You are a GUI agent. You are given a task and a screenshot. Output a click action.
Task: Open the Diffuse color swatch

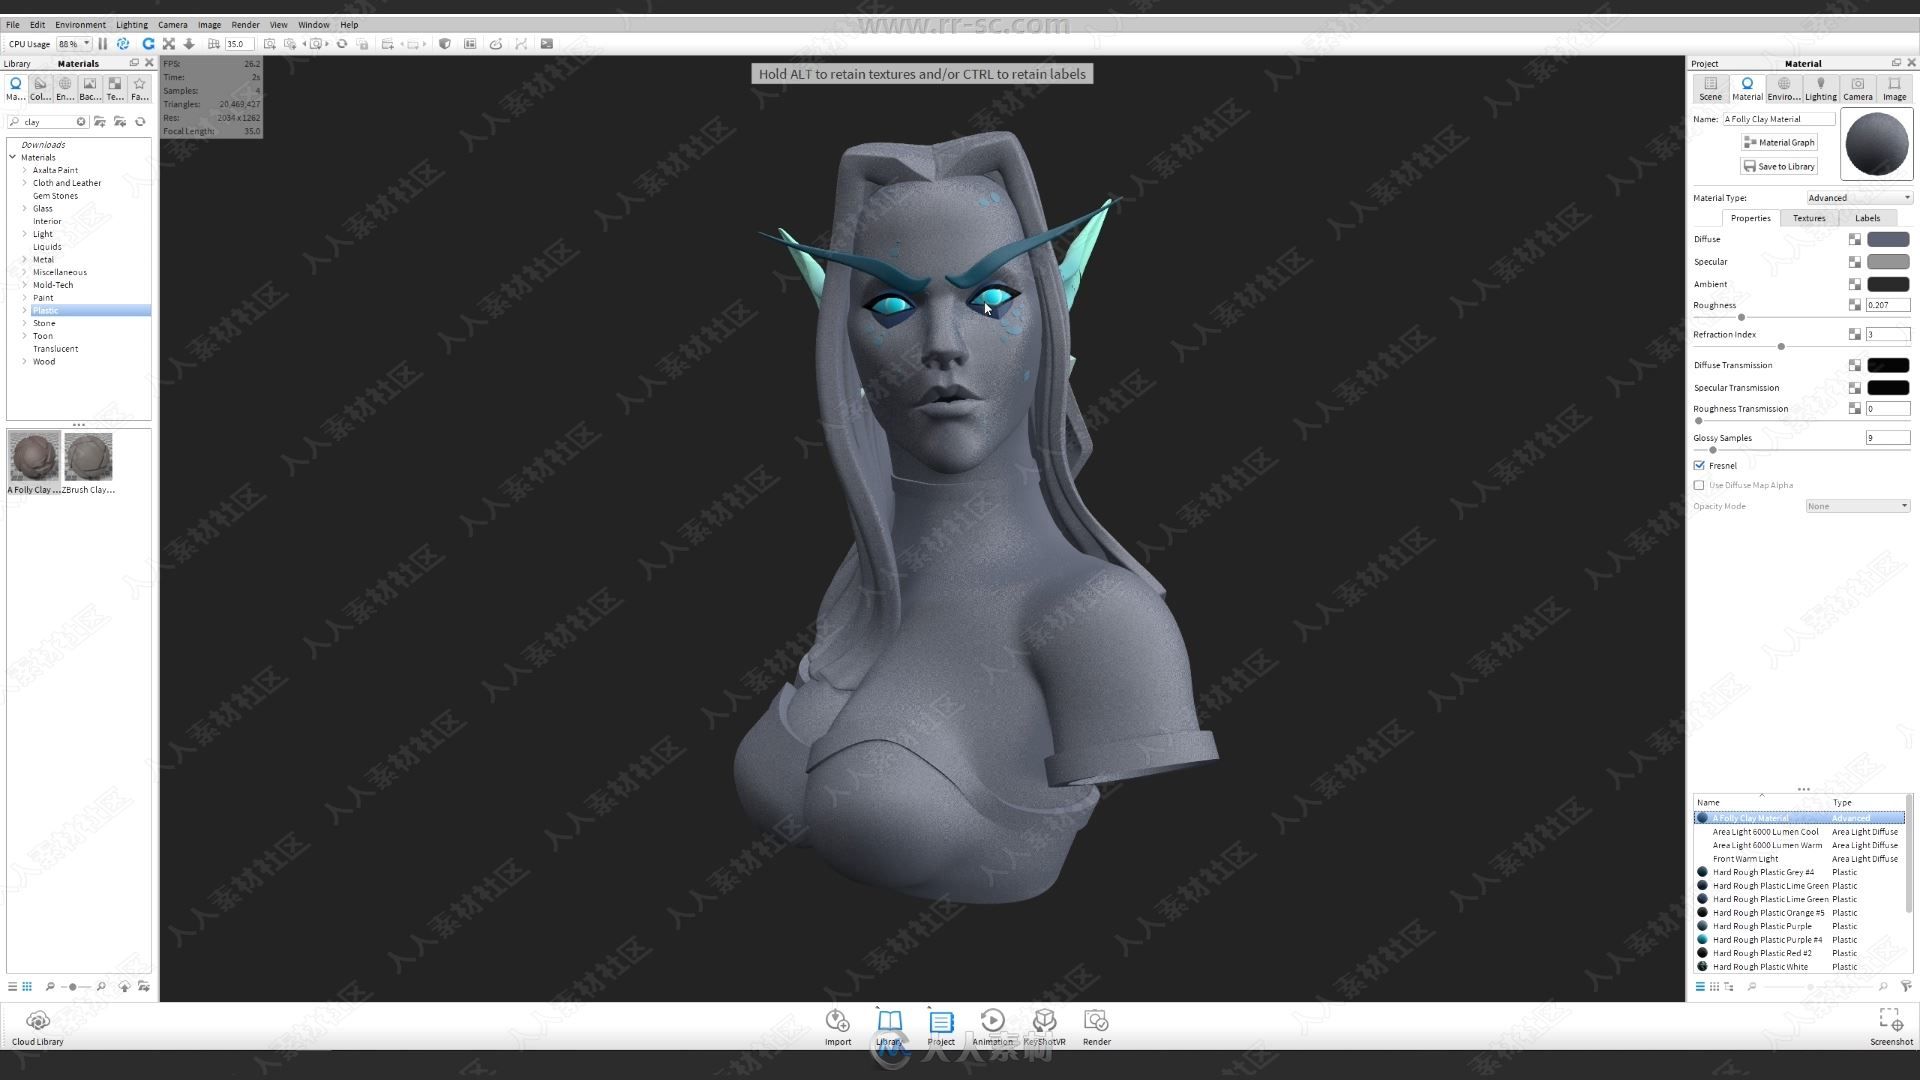1888,240
